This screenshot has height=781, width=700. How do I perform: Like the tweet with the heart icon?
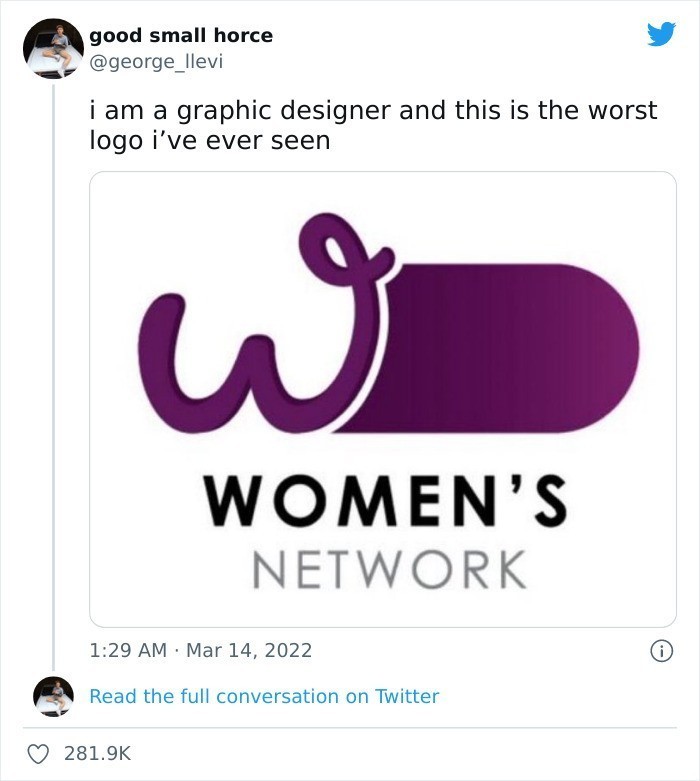[x=38, y=754]
